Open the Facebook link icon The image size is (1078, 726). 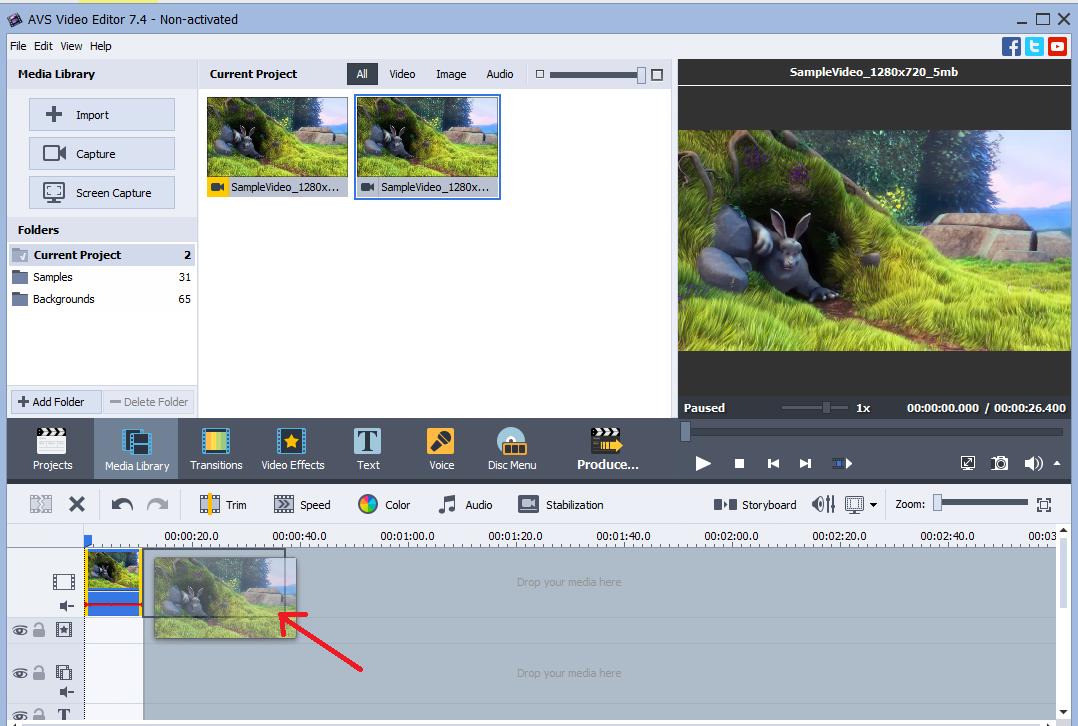click(x=1011, y=47)
